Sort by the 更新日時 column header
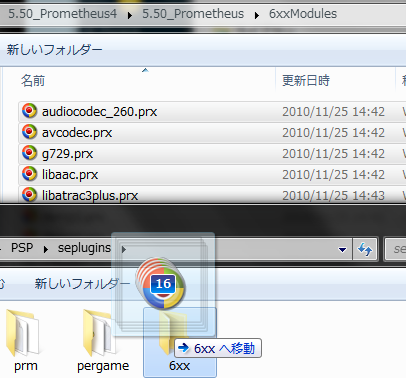This screenshot has height=378, width=406. (x=306, y=80)
